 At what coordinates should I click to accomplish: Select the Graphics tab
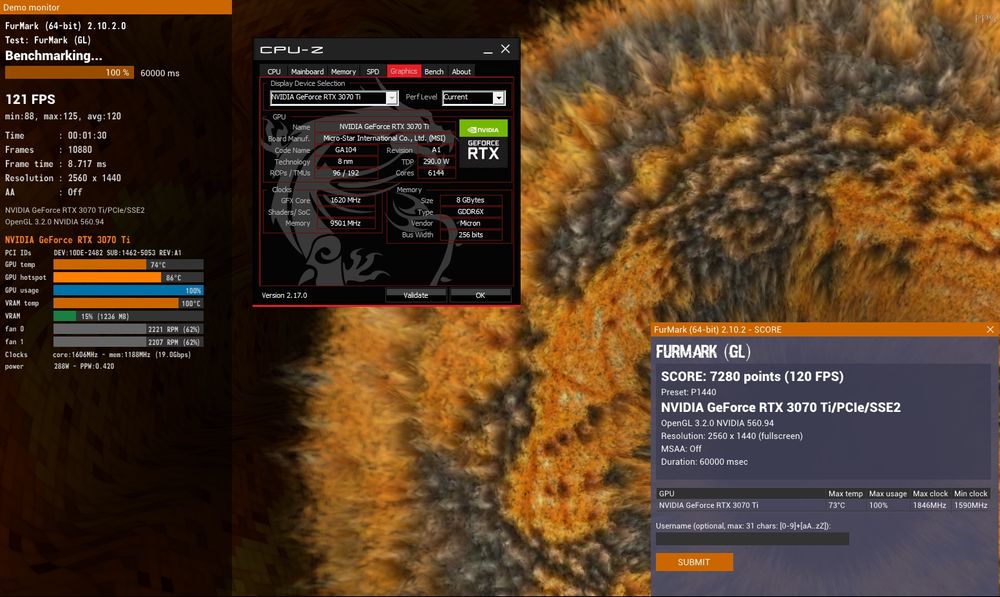click(x=403, y=71)
